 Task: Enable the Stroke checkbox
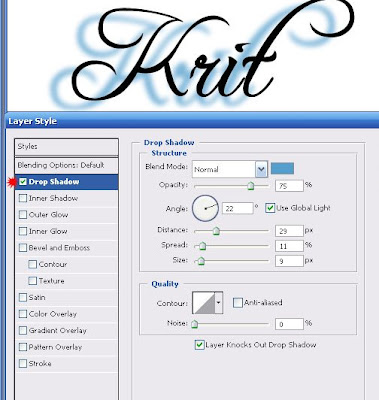pos(23,364)
